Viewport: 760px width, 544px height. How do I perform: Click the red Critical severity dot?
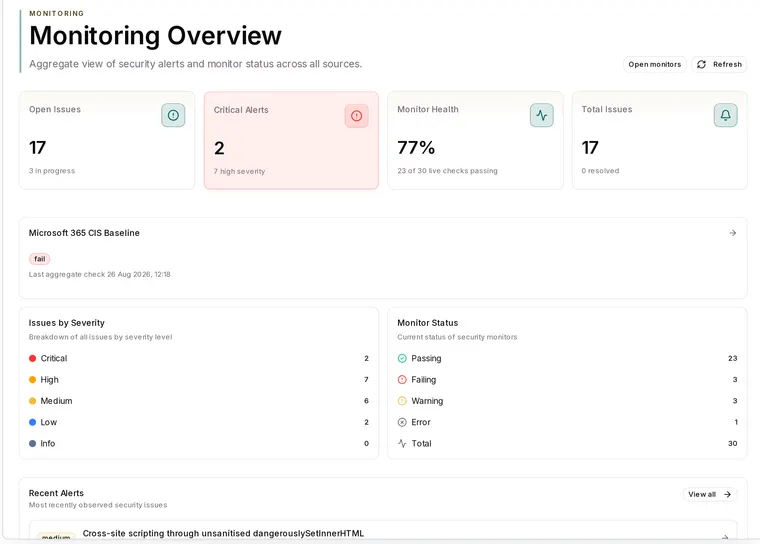click(x=32, y=358)
